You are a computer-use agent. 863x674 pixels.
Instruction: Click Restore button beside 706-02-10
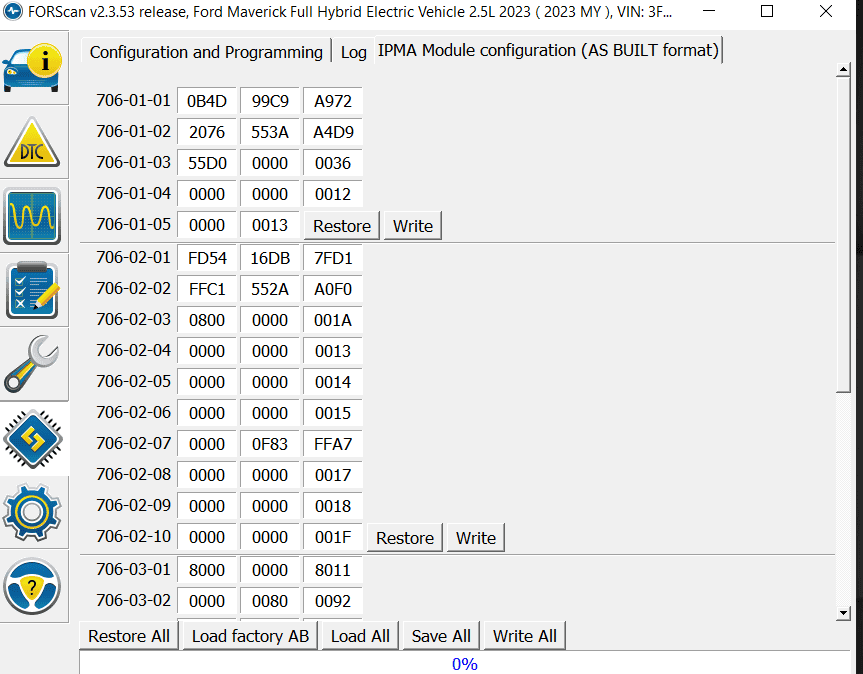pyautogui.click(x=405, y=538)
